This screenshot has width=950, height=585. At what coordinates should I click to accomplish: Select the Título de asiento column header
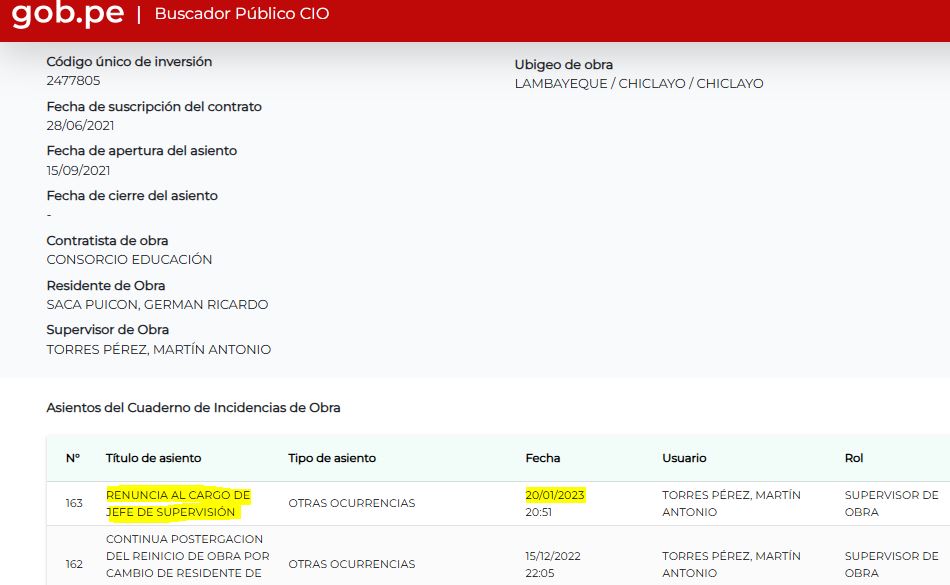click(x=153, y=458)
